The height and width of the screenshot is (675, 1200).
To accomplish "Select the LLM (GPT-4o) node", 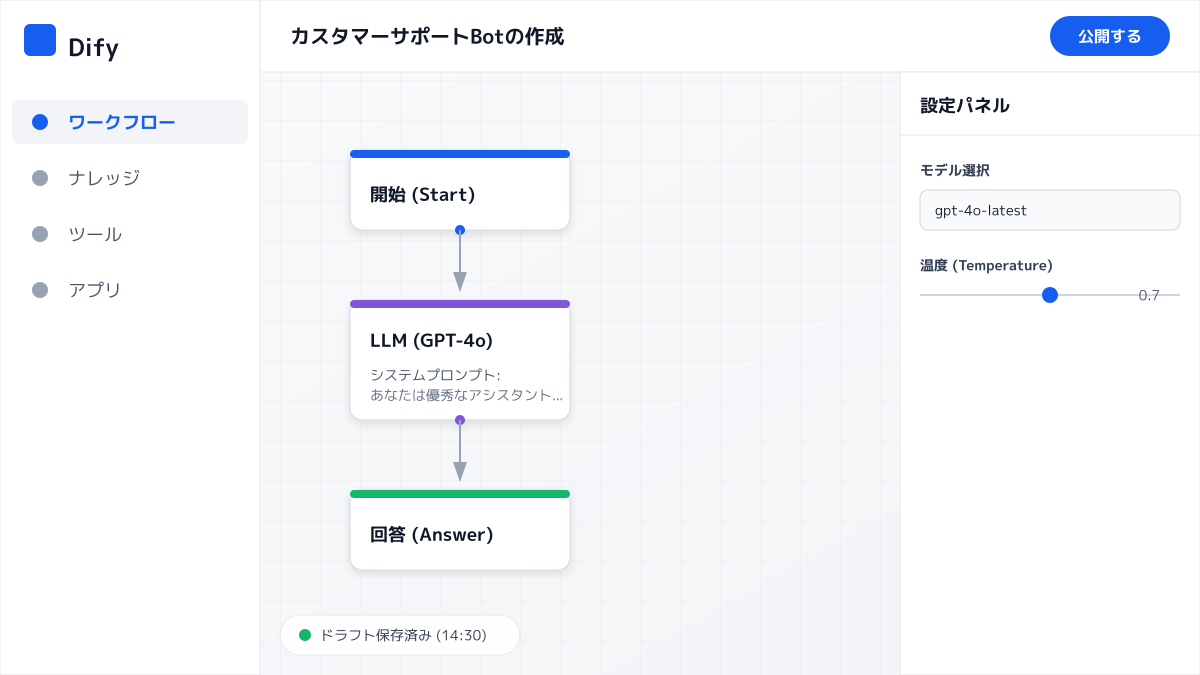I will (460, 340).
